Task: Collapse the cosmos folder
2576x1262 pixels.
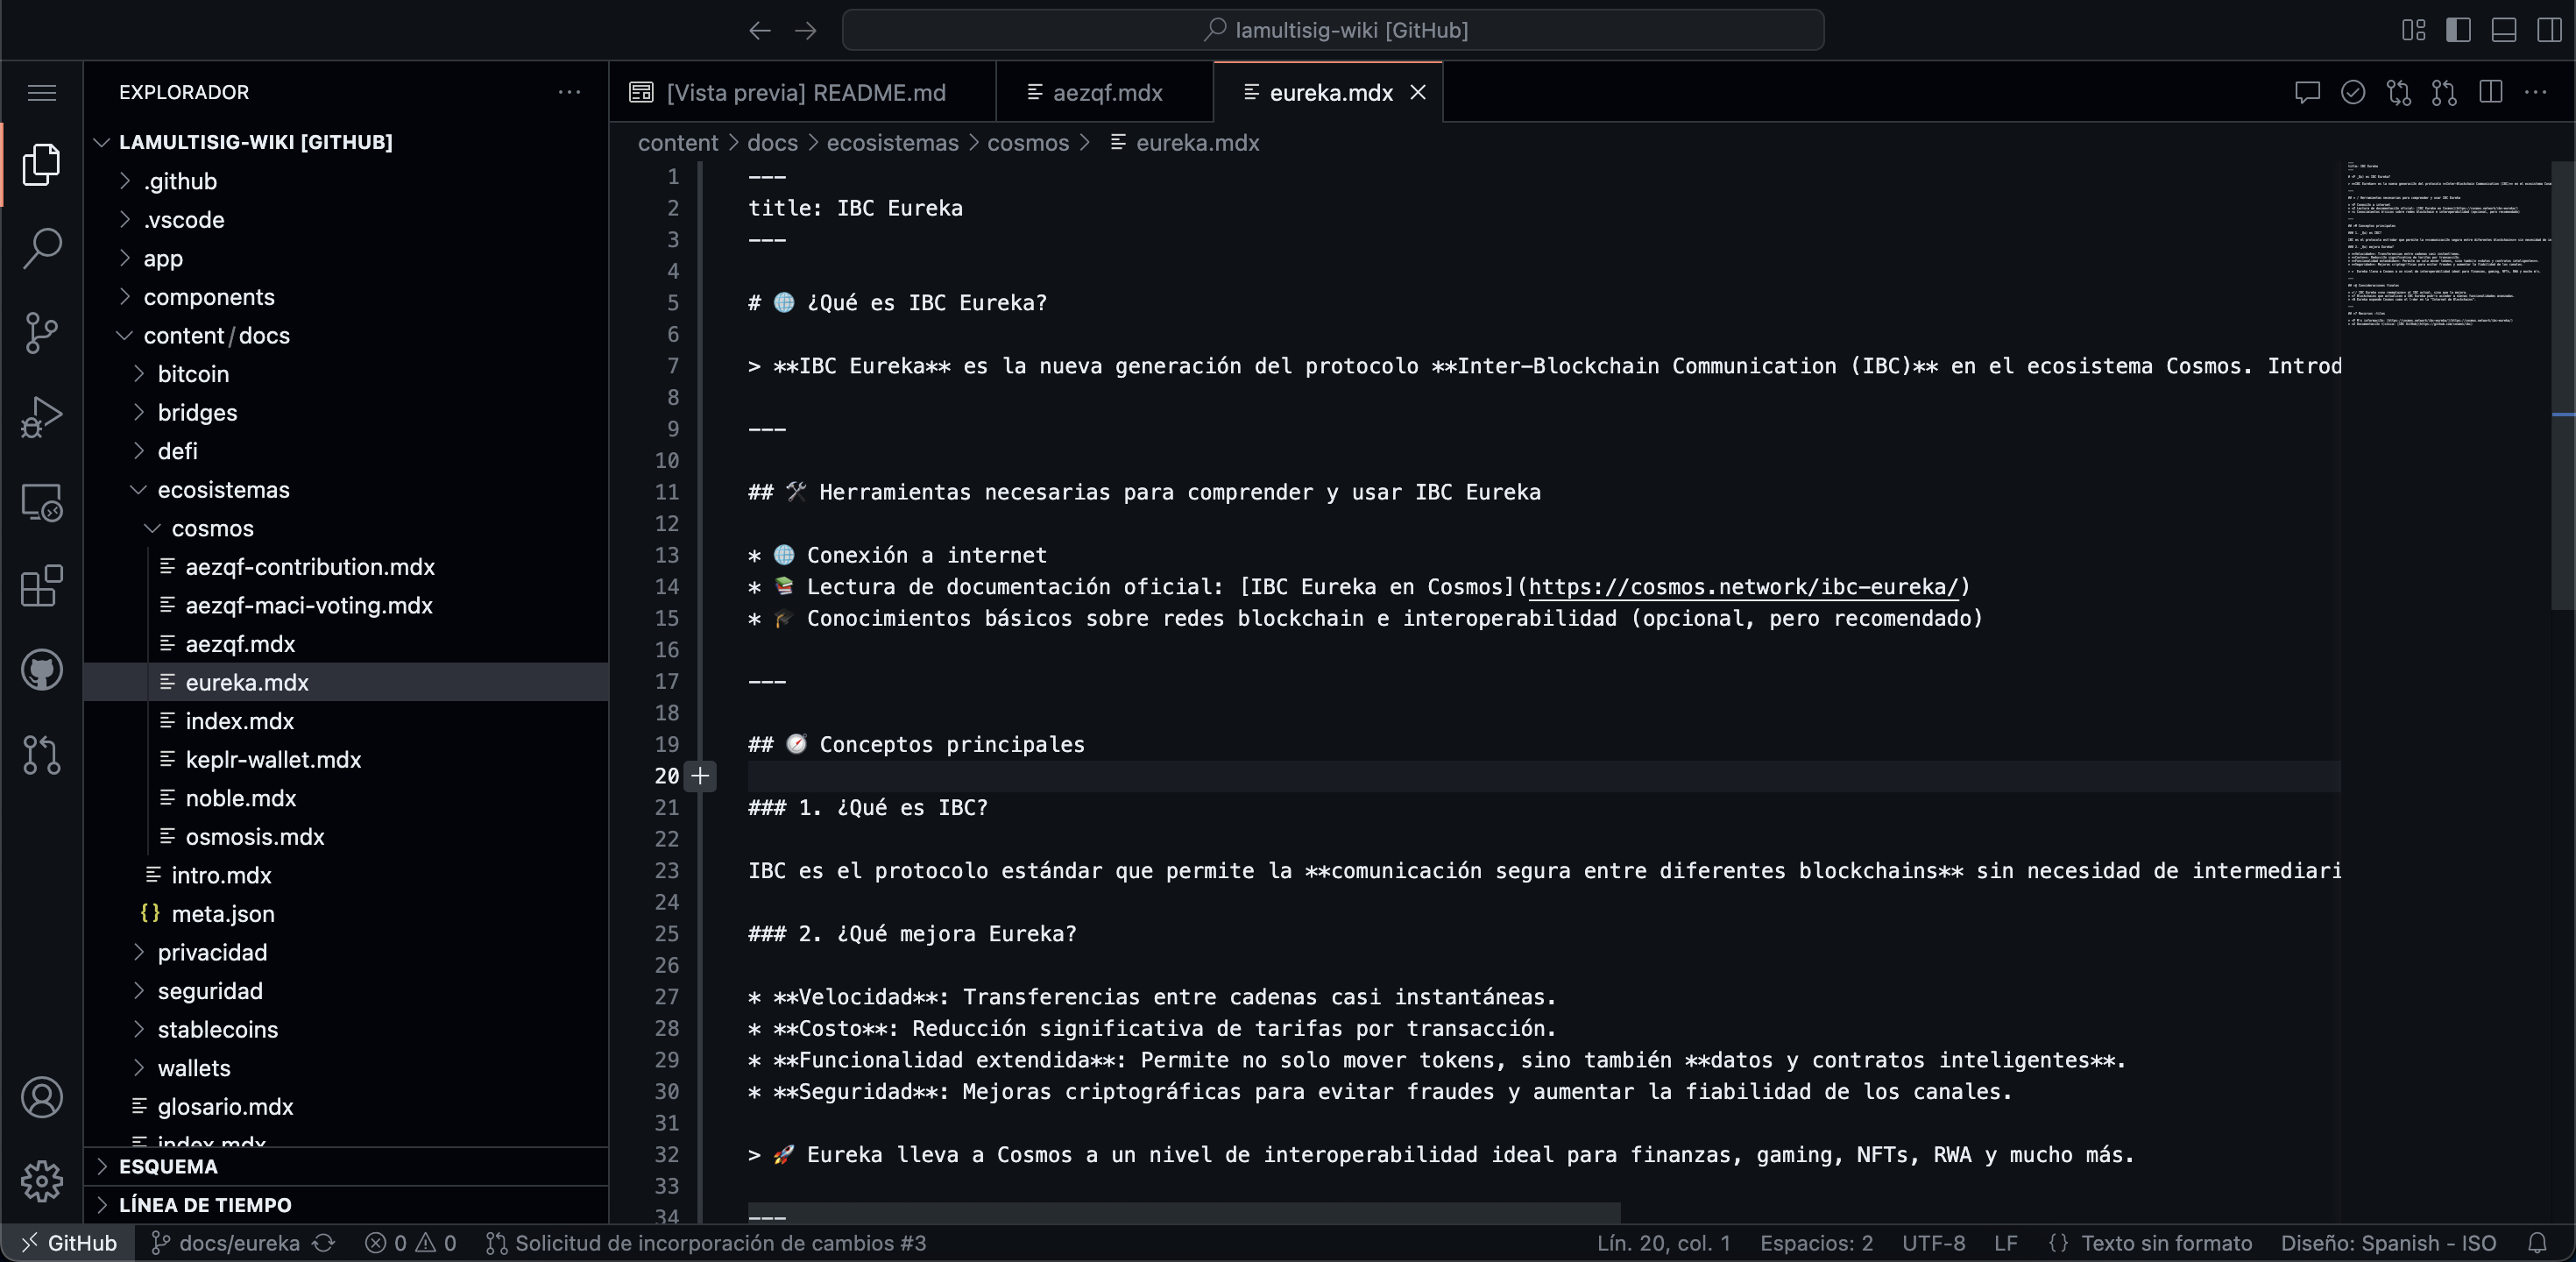Action: (x=346, y=528)
